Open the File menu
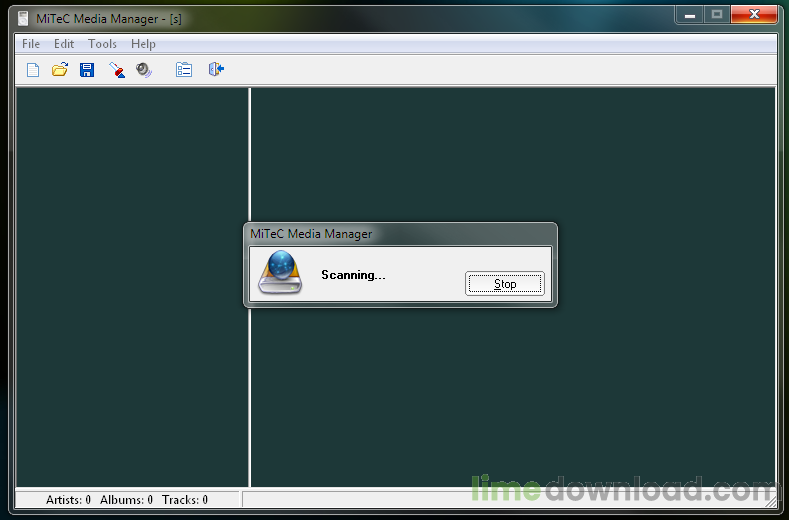The width and height of the screenshot is (789, 520). (x=31, y=44)
